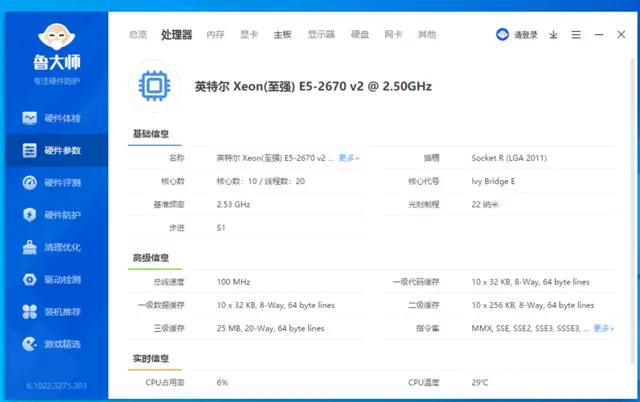
Task: Click the 鲁大师 mascot logo
Action: pos(57,37)
